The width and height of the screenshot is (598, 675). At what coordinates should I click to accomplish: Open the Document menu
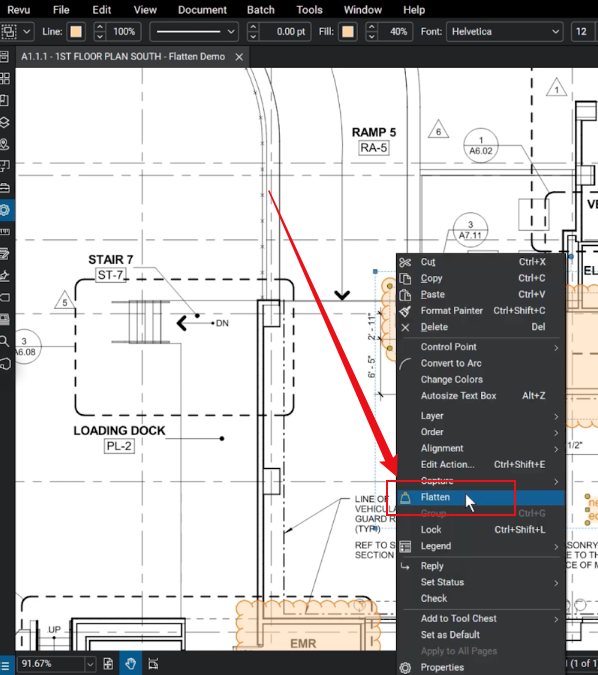point(202,9)
